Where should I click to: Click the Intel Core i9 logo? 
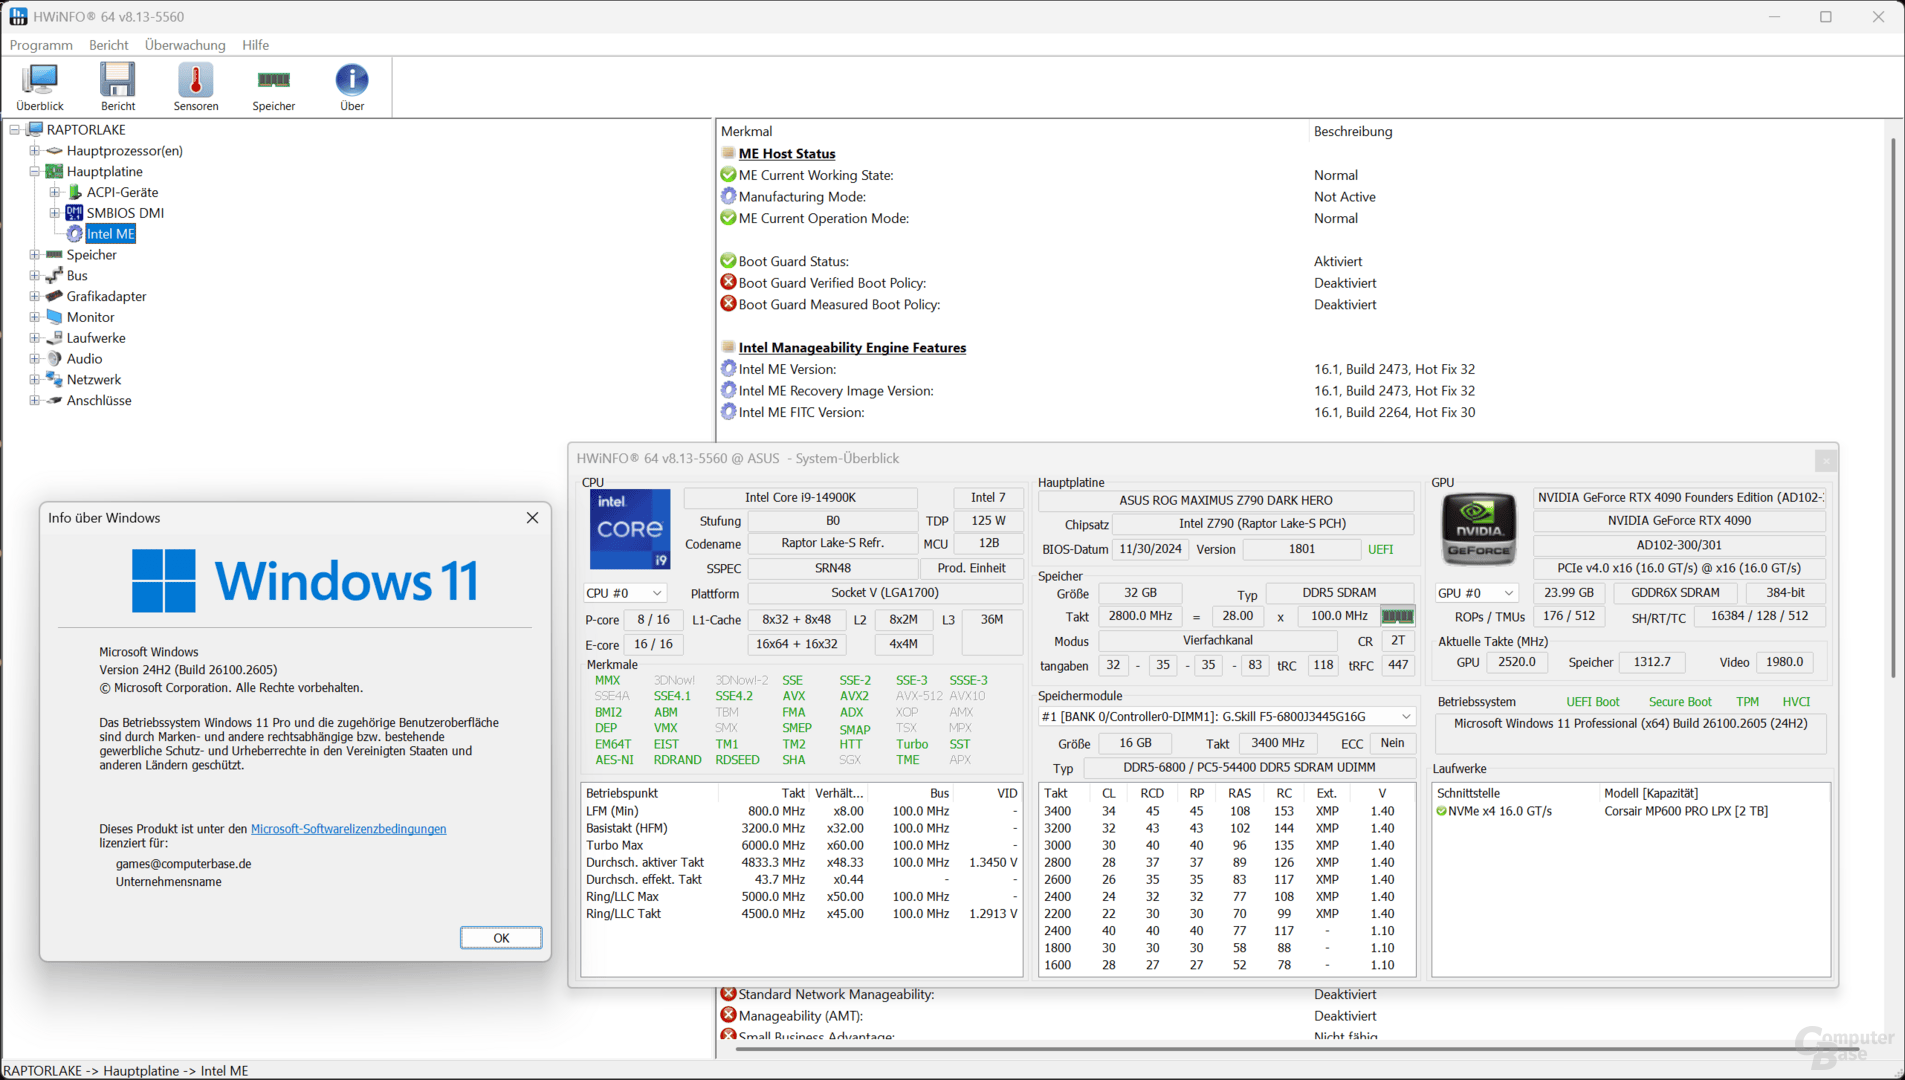point(629,529)
